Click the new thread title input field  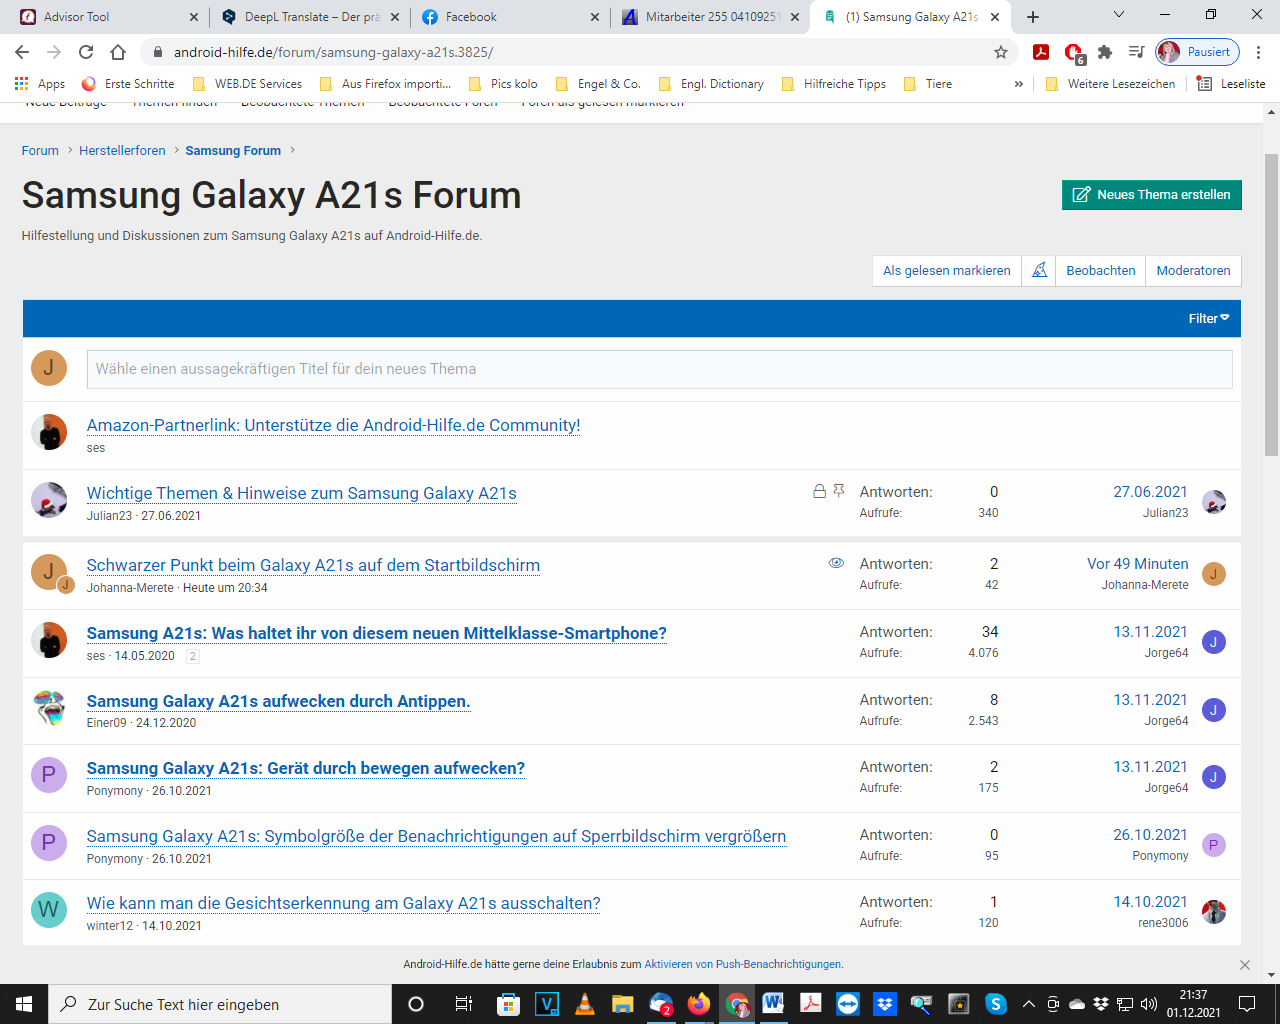659,369
